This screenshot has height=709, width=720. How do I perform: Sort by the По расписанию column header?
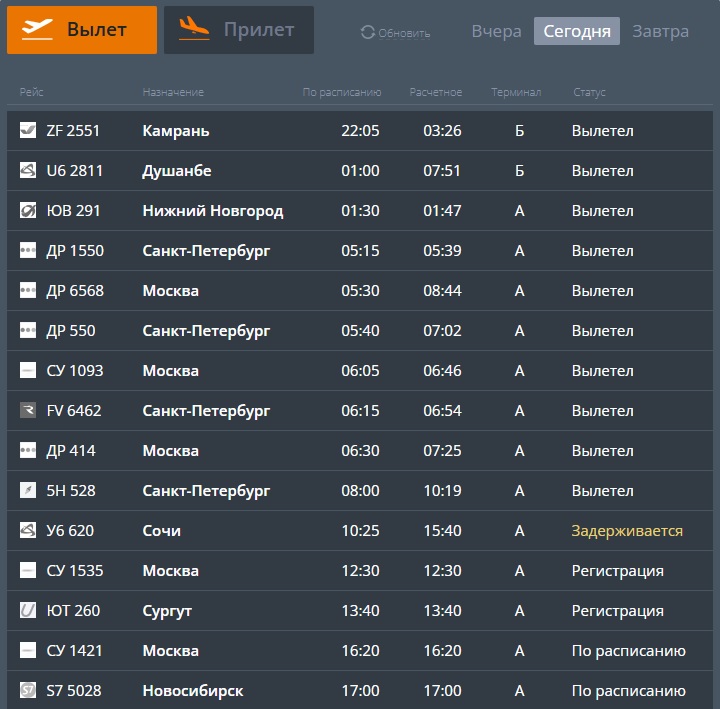click(342, 93)
